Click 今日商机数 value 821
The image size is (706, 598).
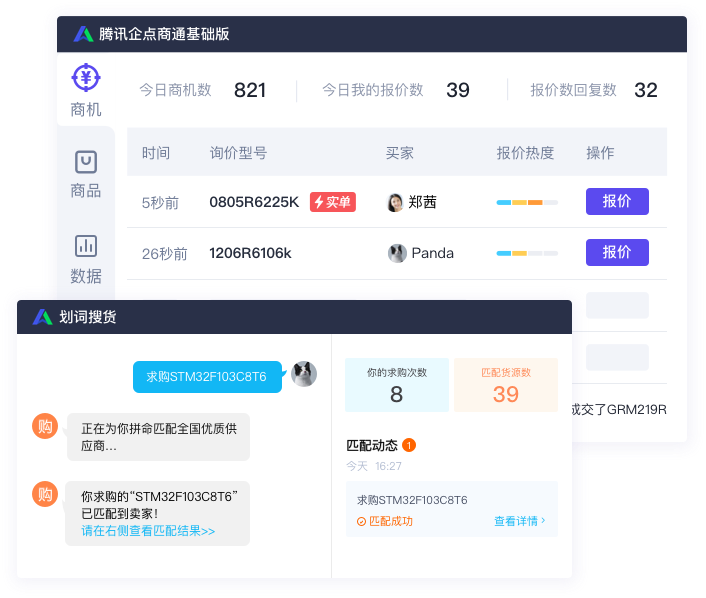tap(250, 90)
